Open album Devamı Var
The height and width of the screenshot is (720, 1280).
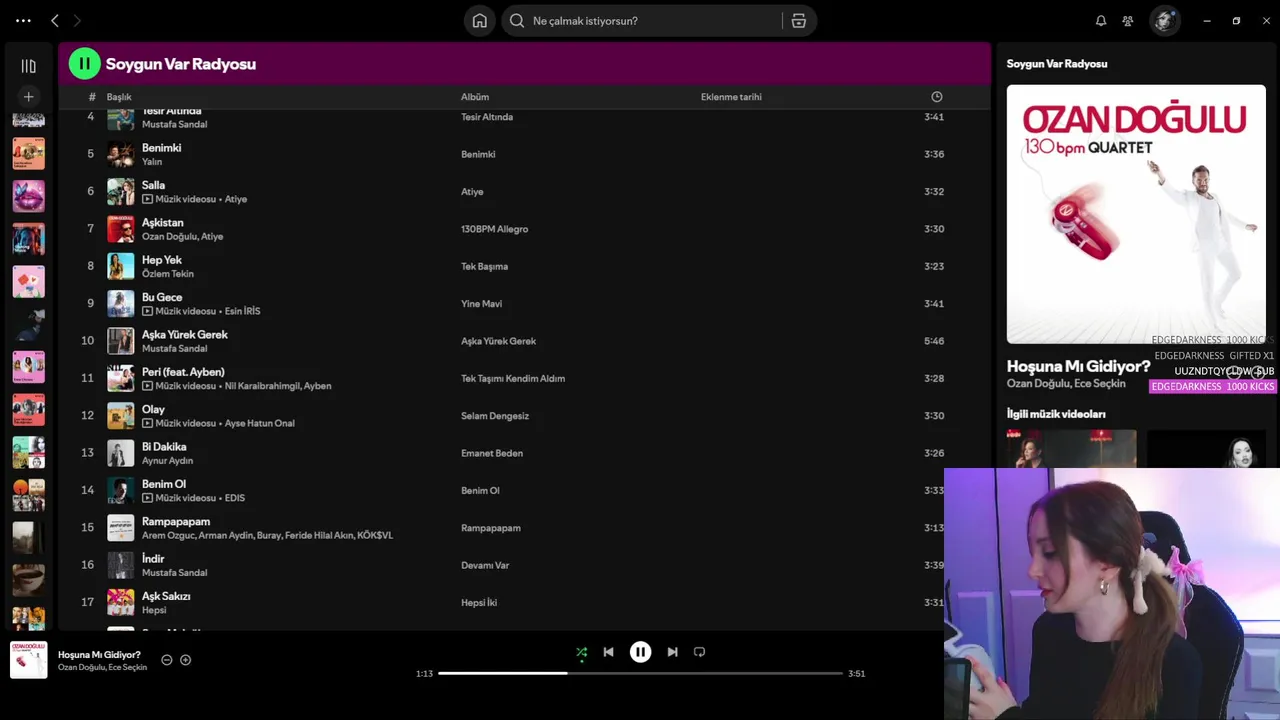point(485,565)
